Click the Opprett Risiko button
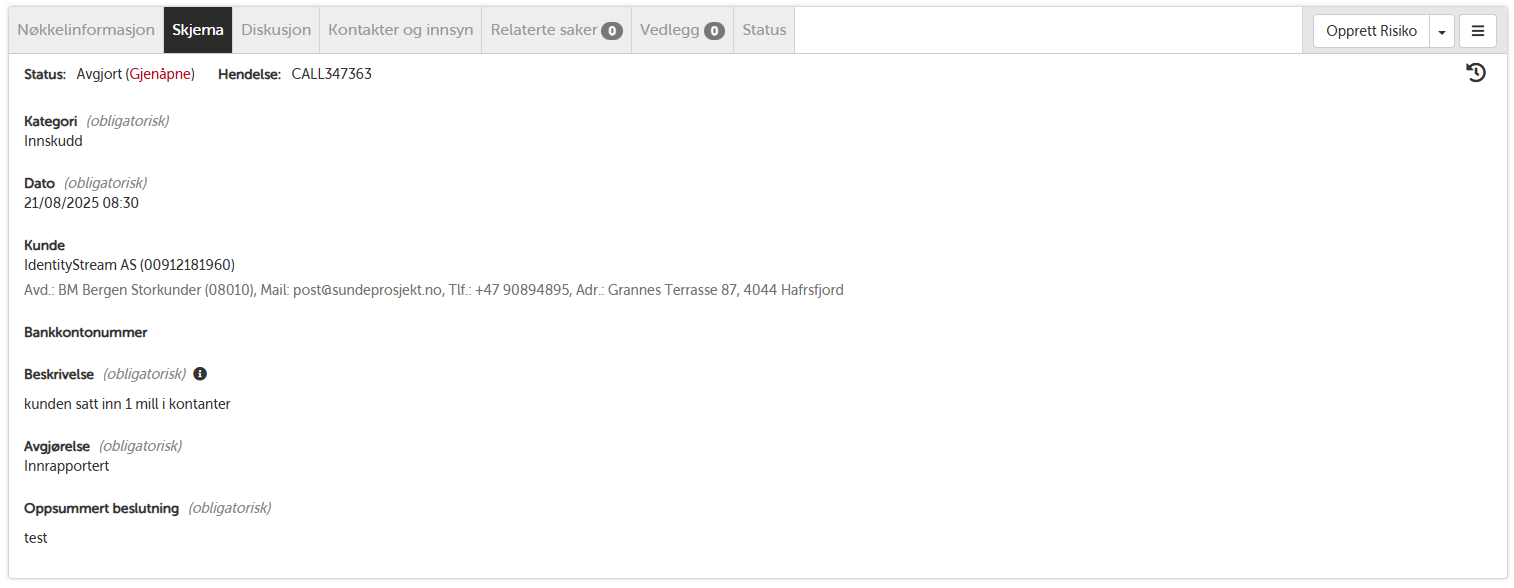 click(1372, 31)
